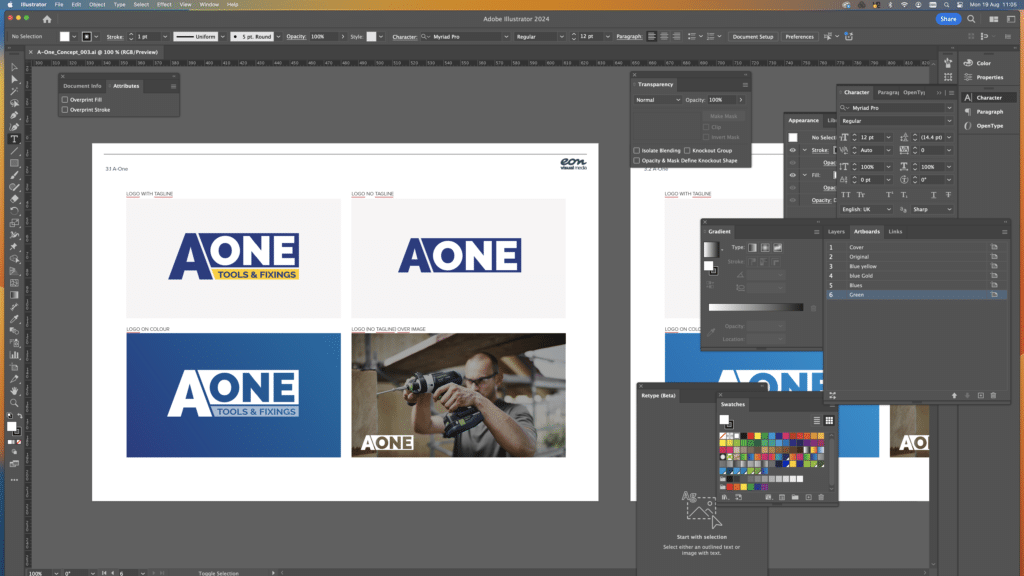This screenshot has height=576, width=1024.
Task: Create new artboard via plus icon in Artboards panel
Action: 980,396
